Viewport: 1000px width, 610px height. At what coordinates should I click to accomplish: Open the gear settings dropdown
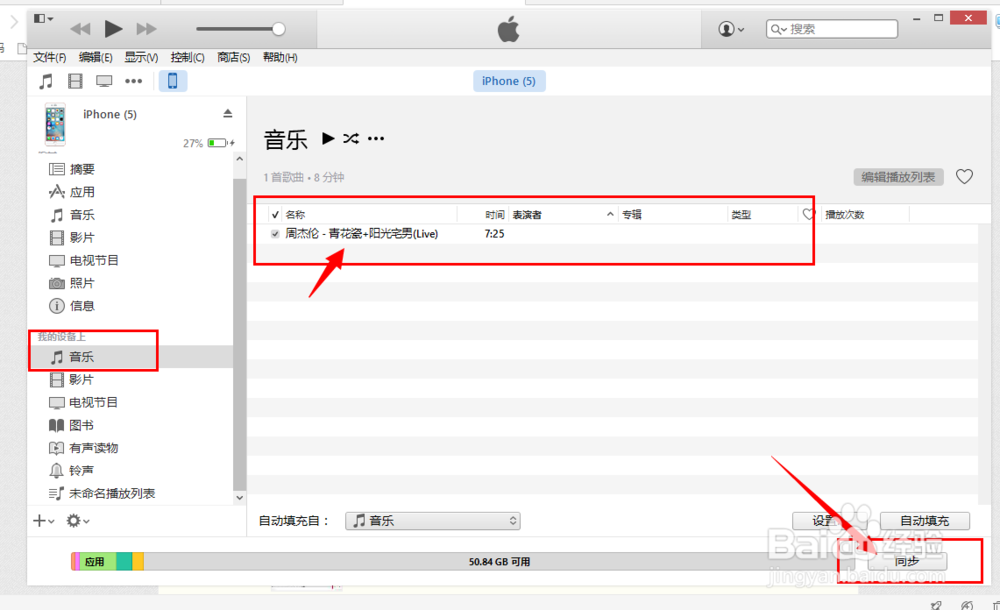coord(78,521)
